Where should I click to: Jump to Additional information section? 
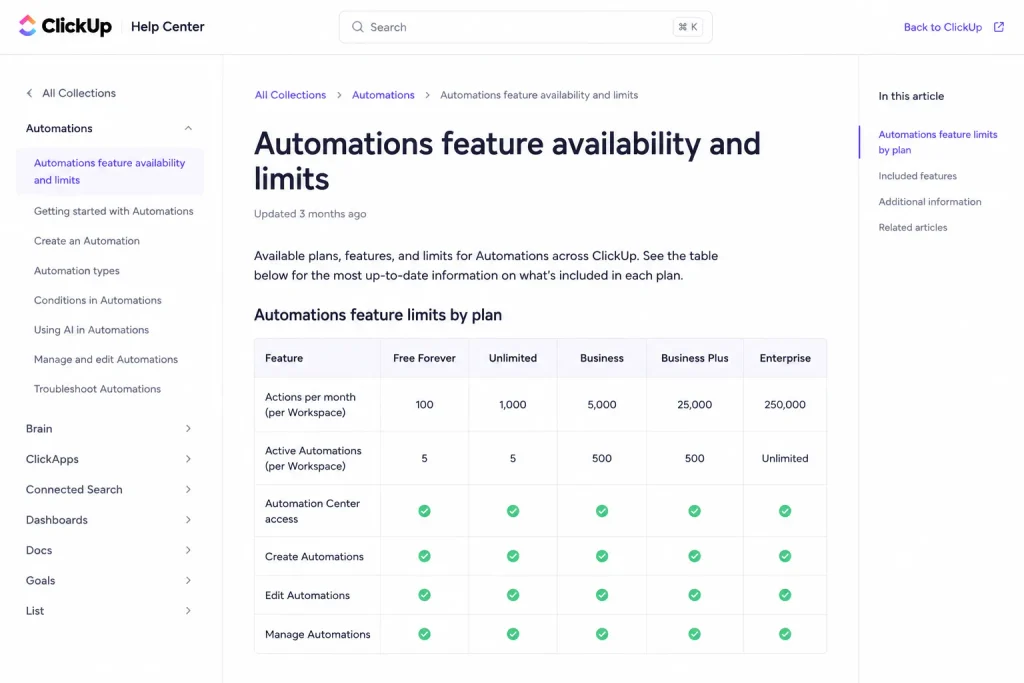coord(930,202)
